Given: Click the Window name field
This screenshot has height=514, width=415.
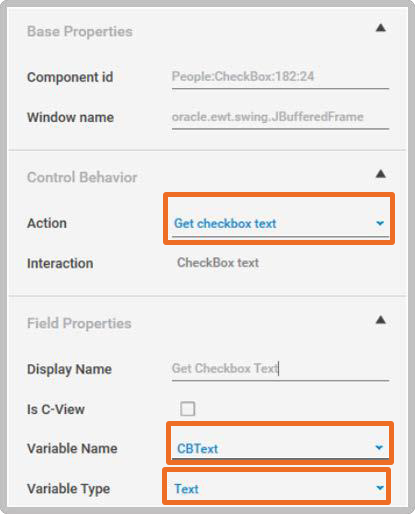Looking at the screenshot, I should [x=280, y=118].
